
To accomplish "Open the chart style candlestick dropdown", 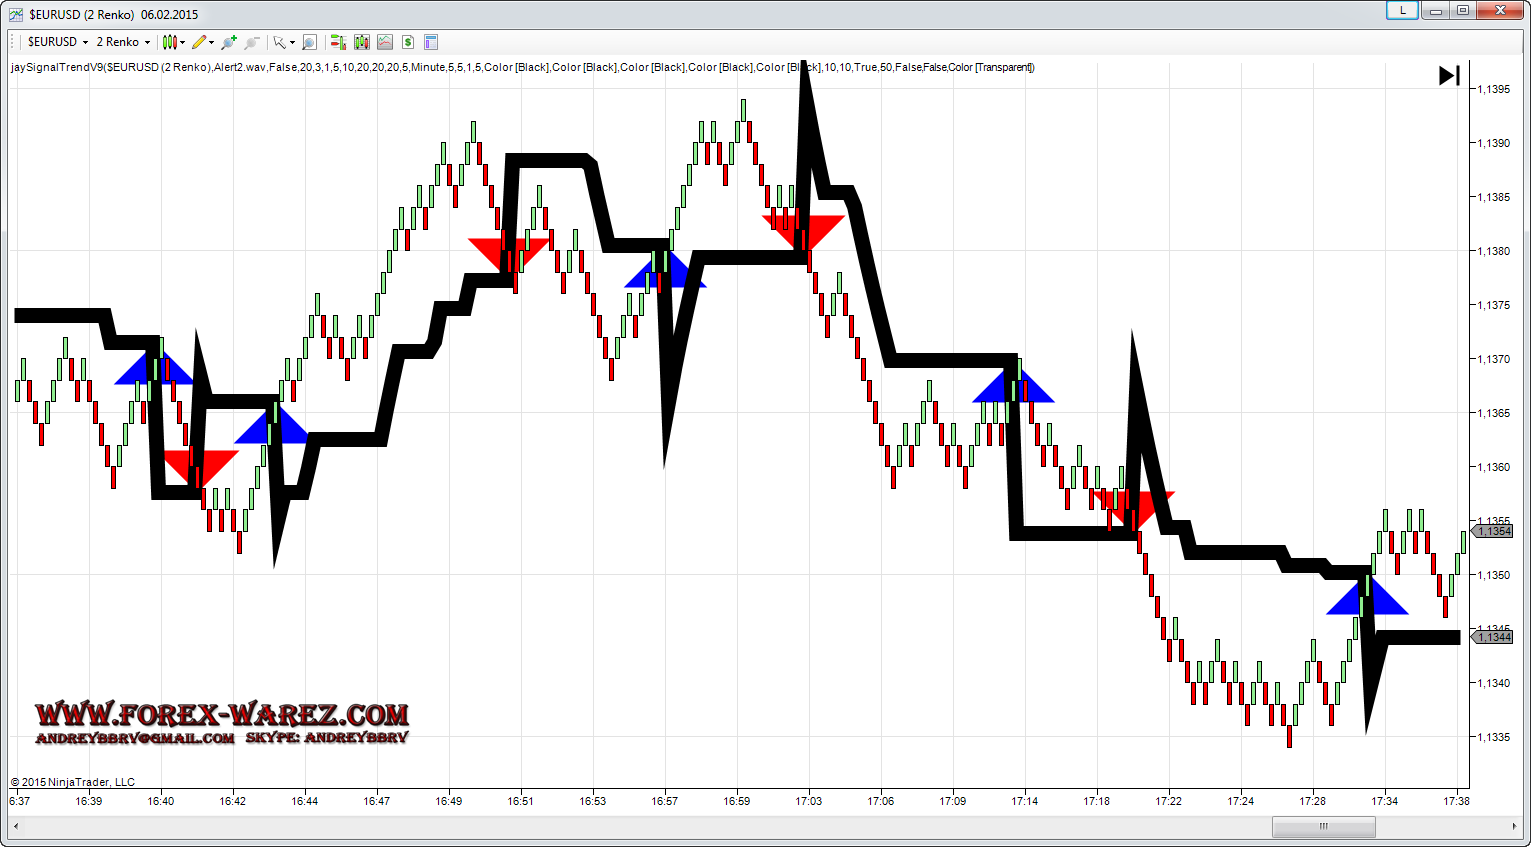I will point(174,42).
